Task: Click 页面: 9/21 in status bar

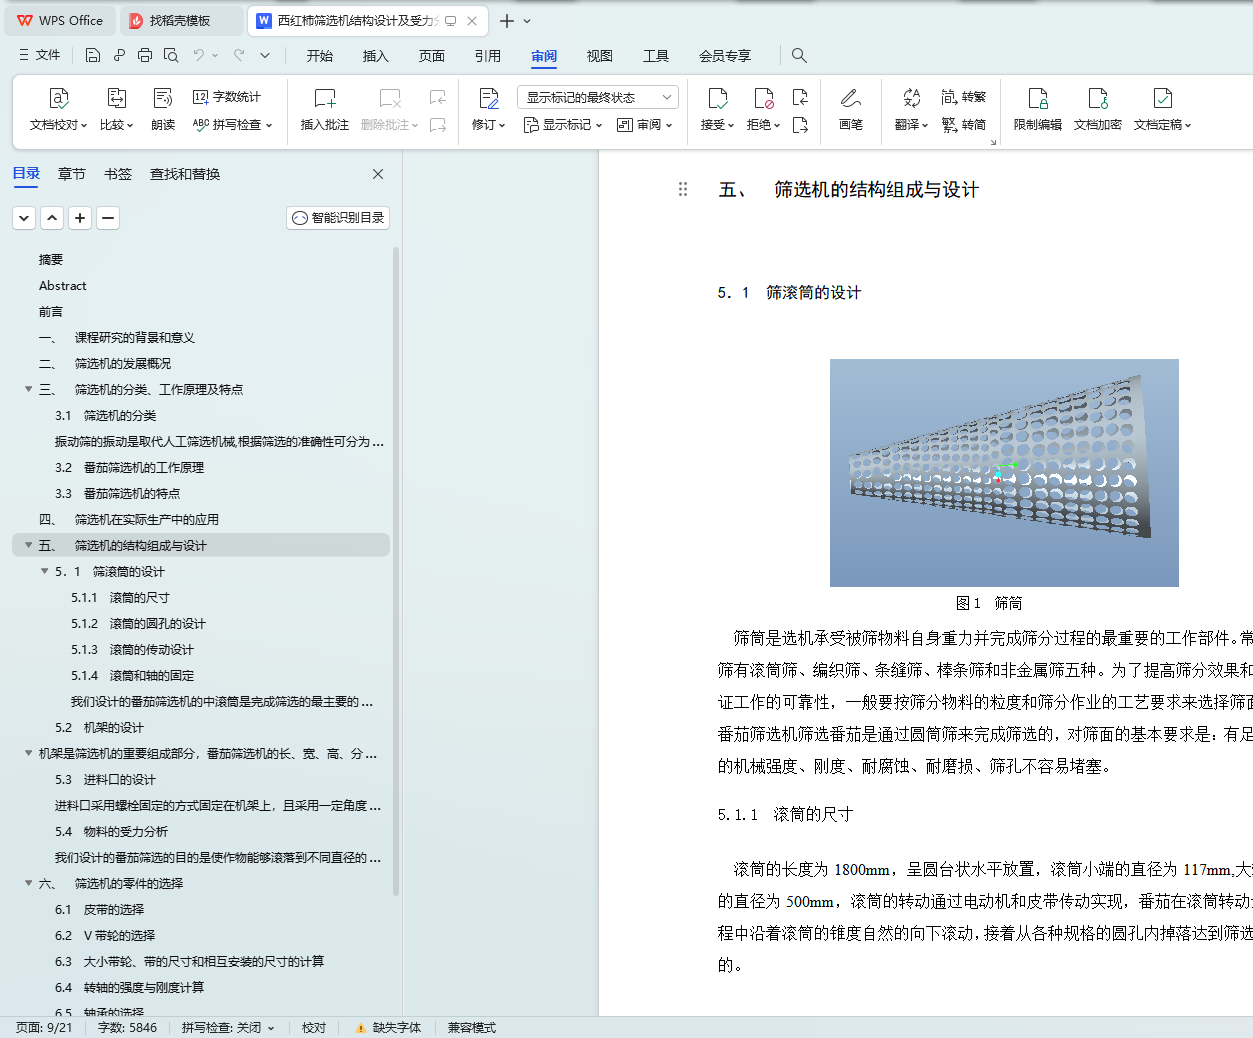Action: (44, 1028)
